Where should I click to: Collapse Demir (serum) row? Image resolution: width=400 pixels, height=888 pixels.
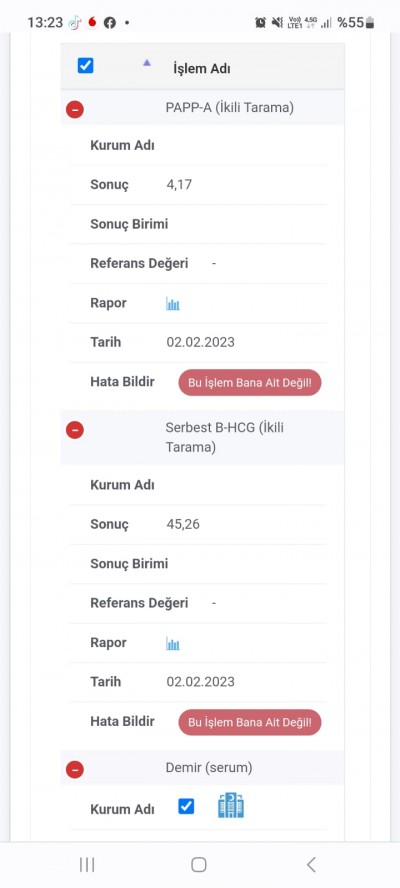click(75, 769)
